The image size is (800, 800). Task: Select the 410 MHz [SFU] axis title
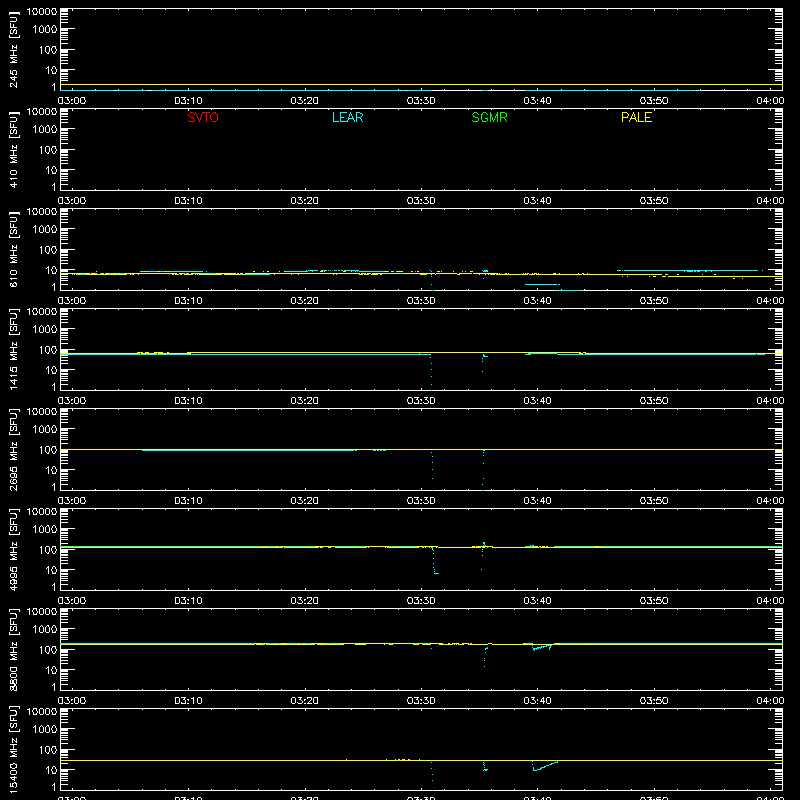[x=14, y=149]
